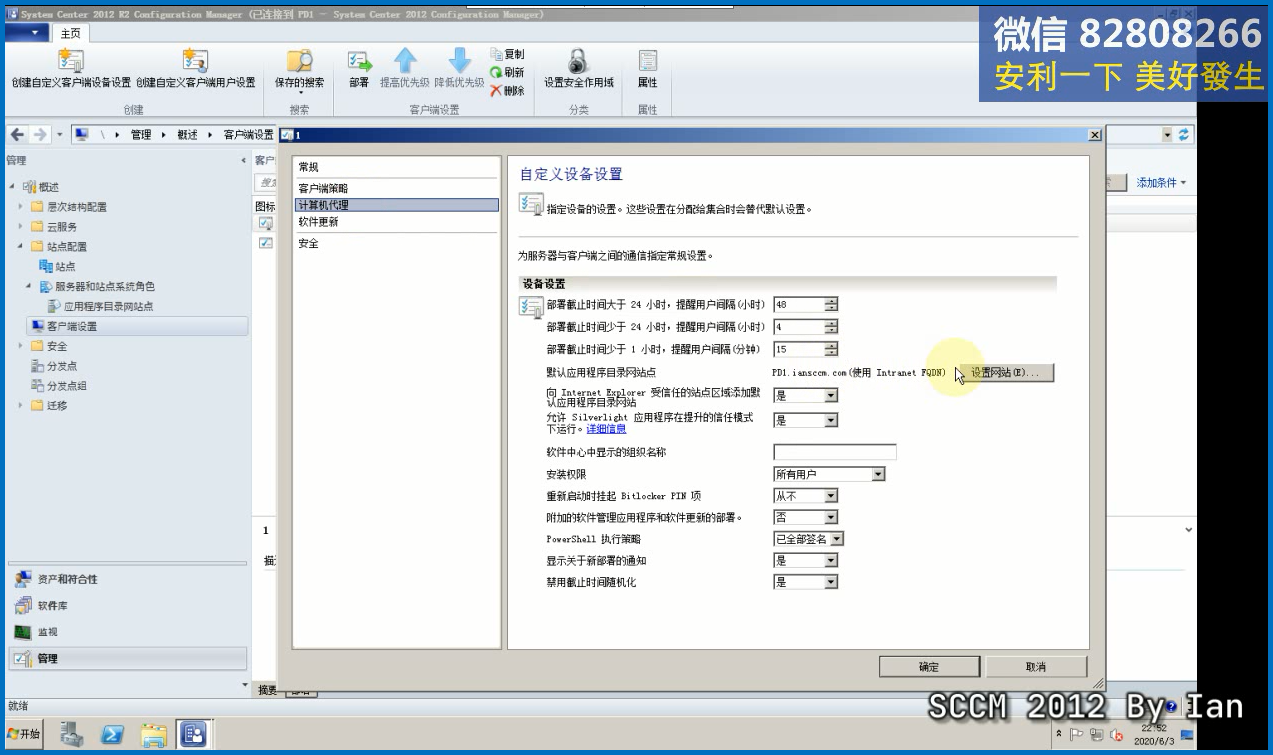Expand the 云服务 folder arrow
Screen dimensions: 1273x755
pos(21,227)
